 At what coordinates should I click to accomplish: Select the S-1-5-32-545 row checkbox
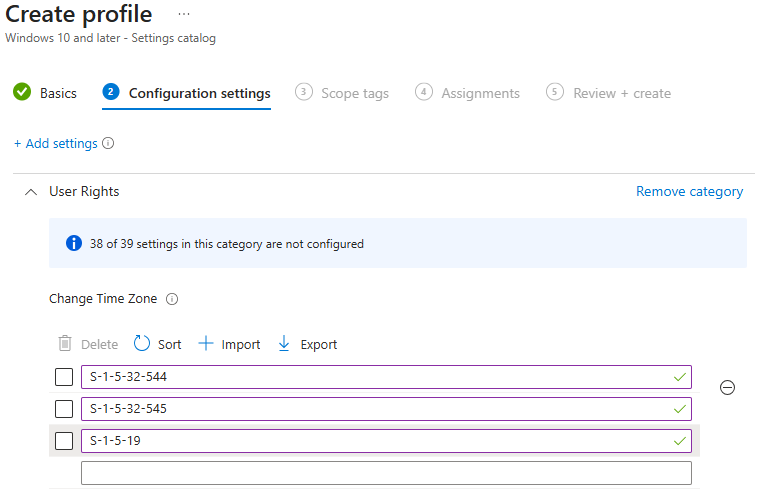(64, 409)
